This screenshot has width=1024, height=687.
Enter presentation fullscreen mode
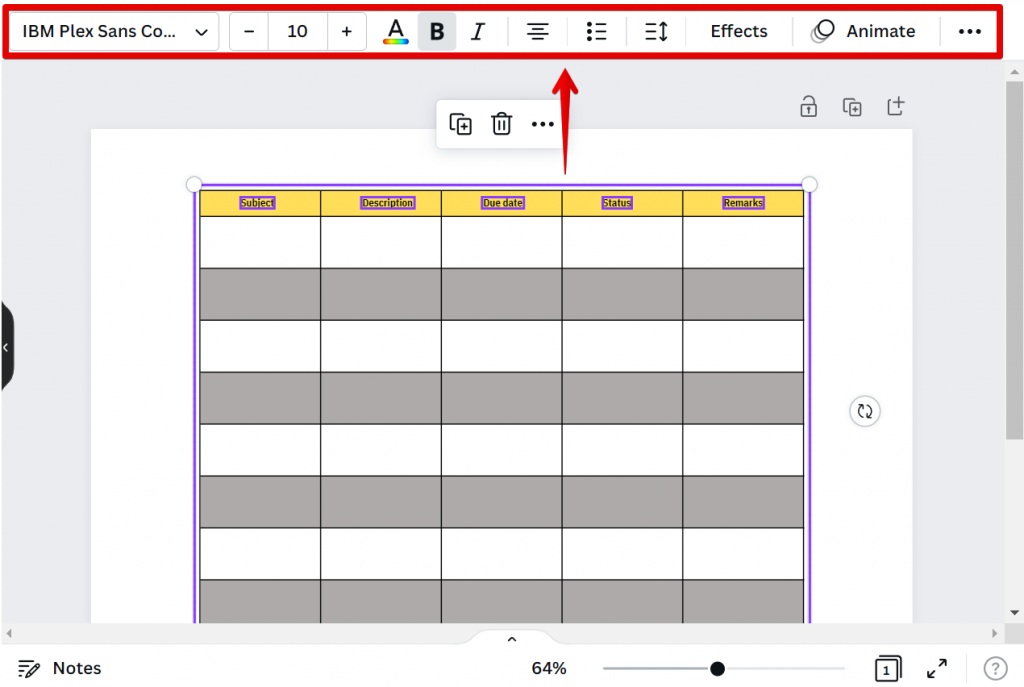point(936,668)
